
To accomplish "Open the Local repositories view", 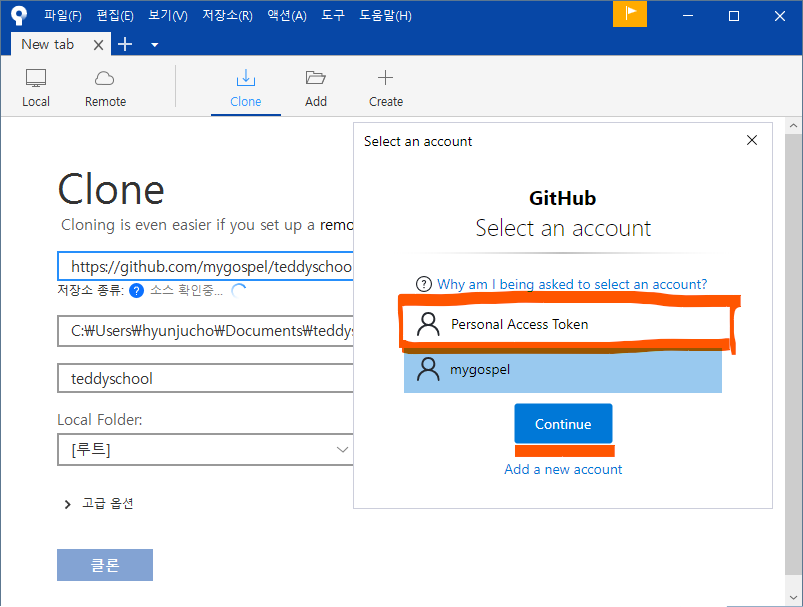I will 36,88.
